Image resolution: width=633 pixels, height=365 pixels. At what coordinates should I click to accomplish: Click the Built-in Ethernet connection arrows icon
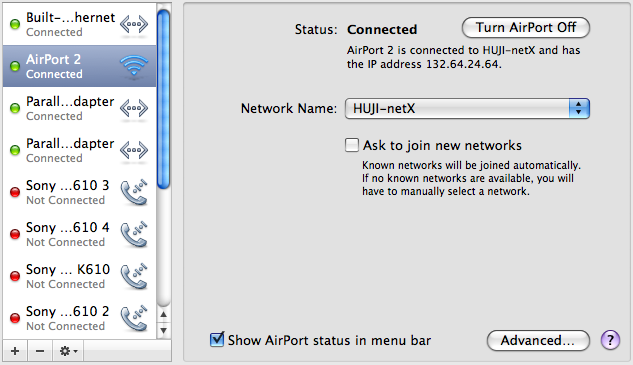pos(134,24)
